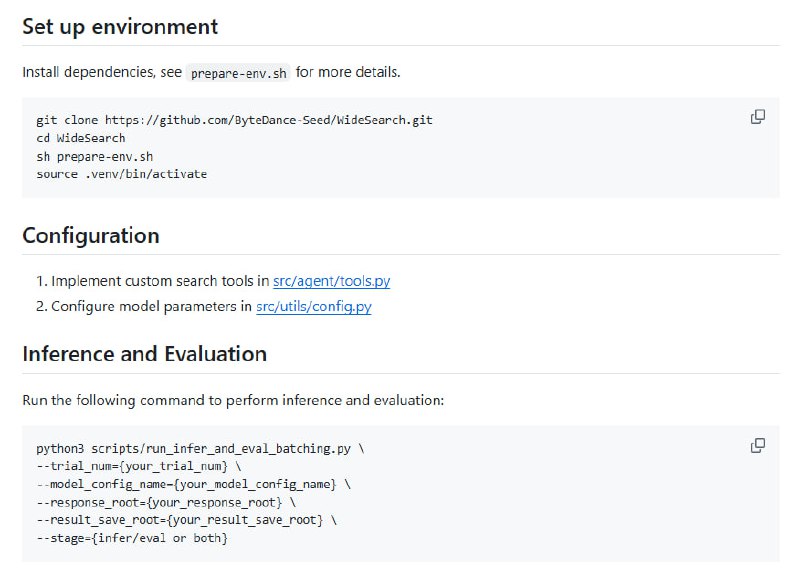Click the 'source .venv/bin/activate' line
The width and height of the screenshot is (800, 574).
121,174
